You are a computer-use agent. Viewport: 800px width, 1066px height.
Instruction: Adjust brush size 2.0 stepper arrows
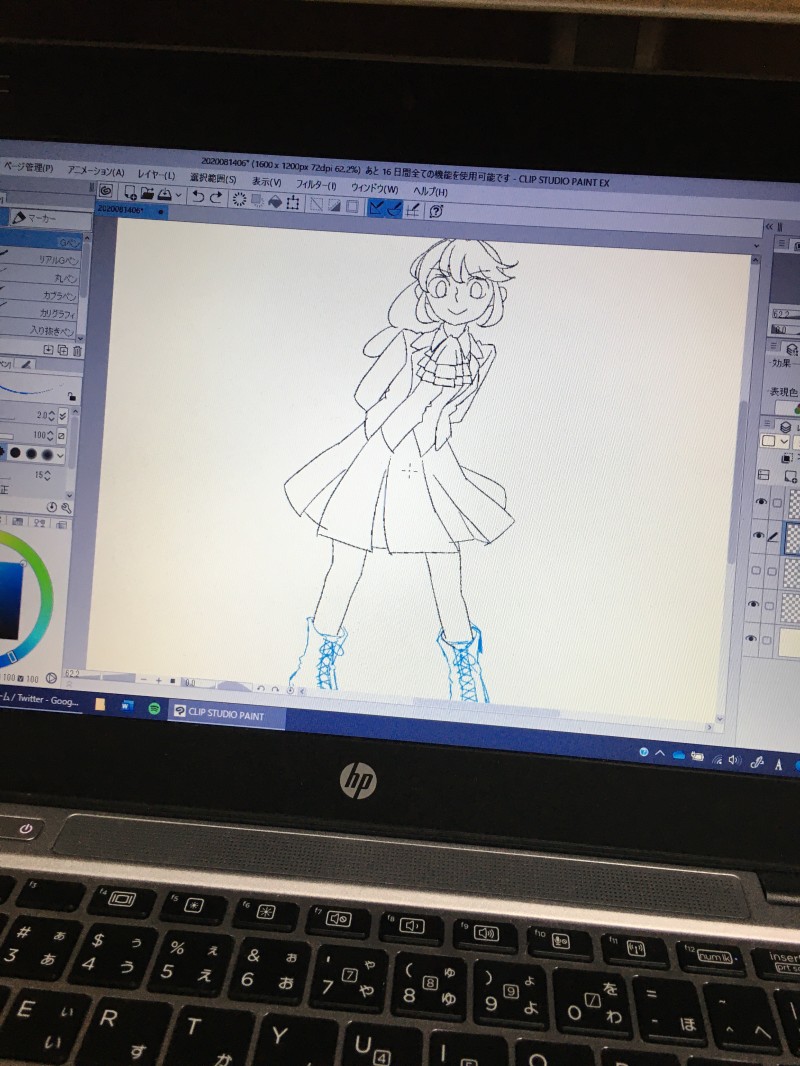[51, 415]
